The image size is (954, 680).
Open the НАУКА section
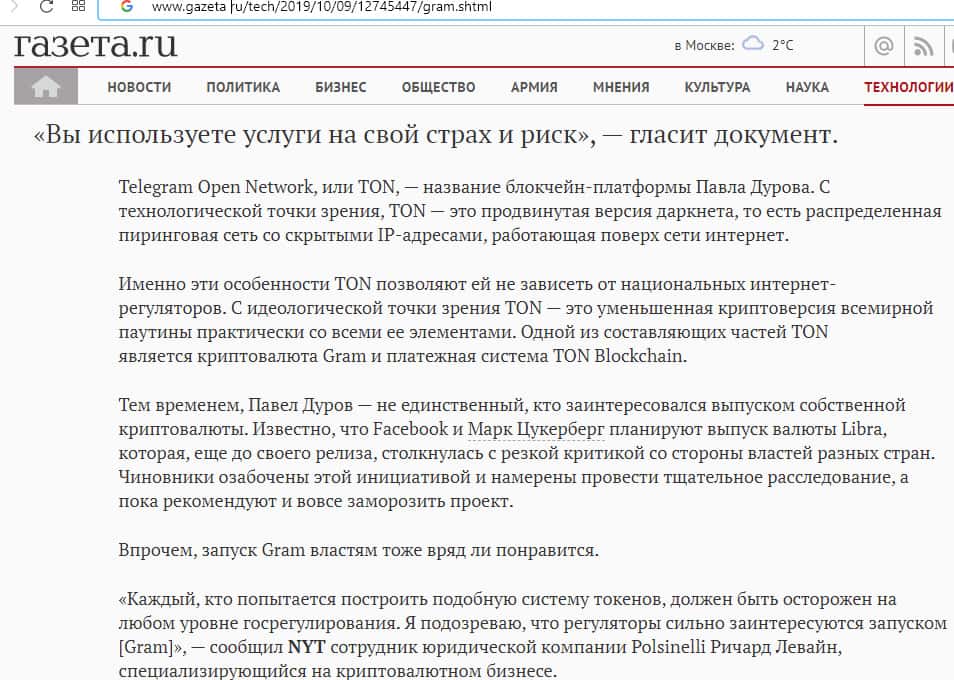(x=807, y=87)
